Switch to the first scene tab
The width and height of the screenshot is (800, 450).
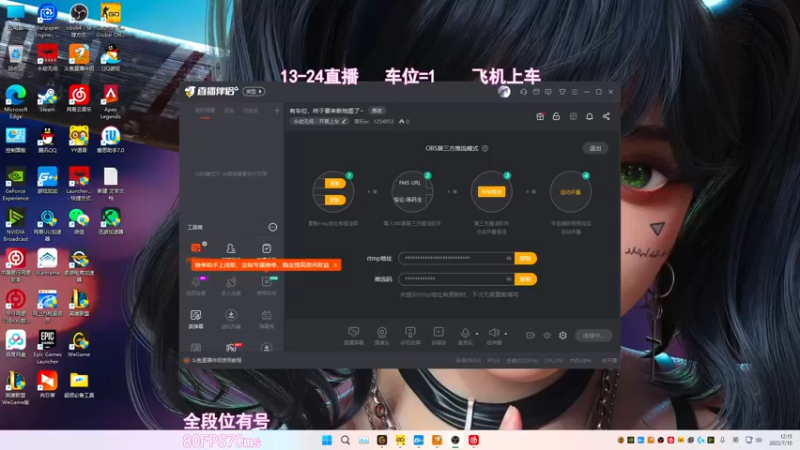(205, 111)
